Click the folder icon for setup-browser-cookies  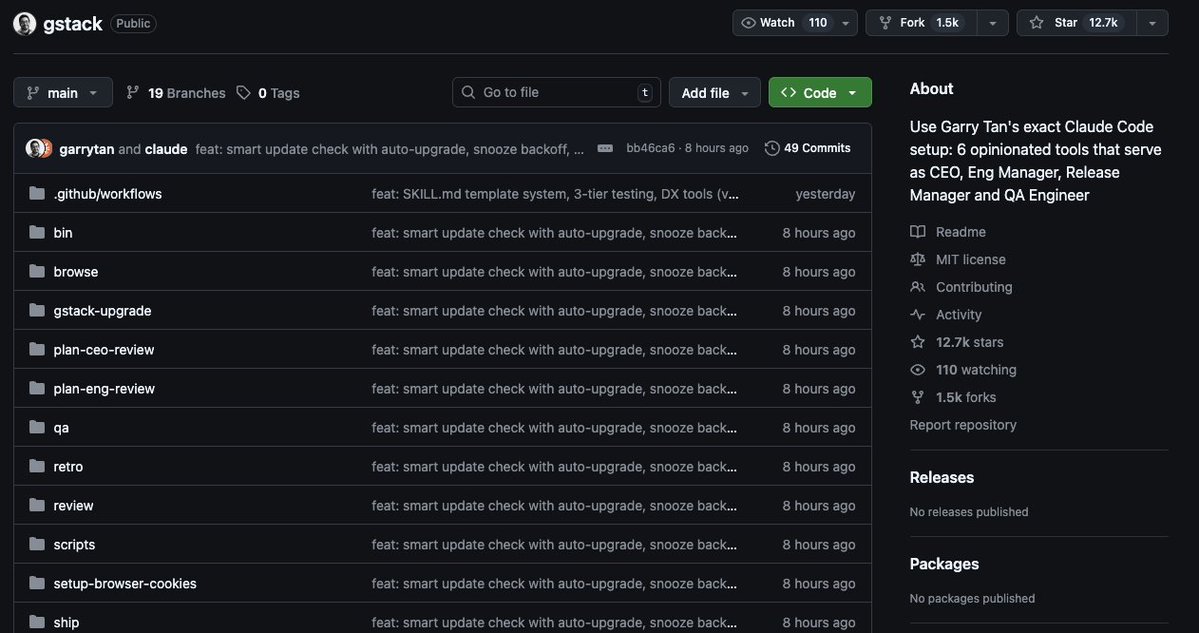point(37,583)
